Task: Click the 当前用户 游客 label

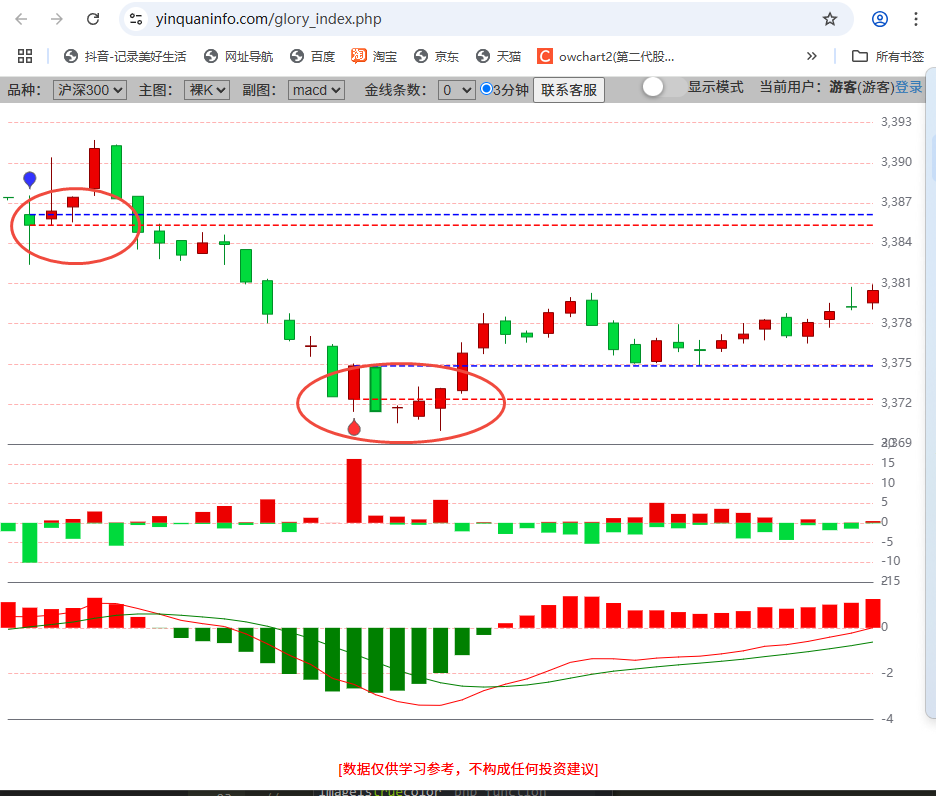Action: click(x=827, y=87)
